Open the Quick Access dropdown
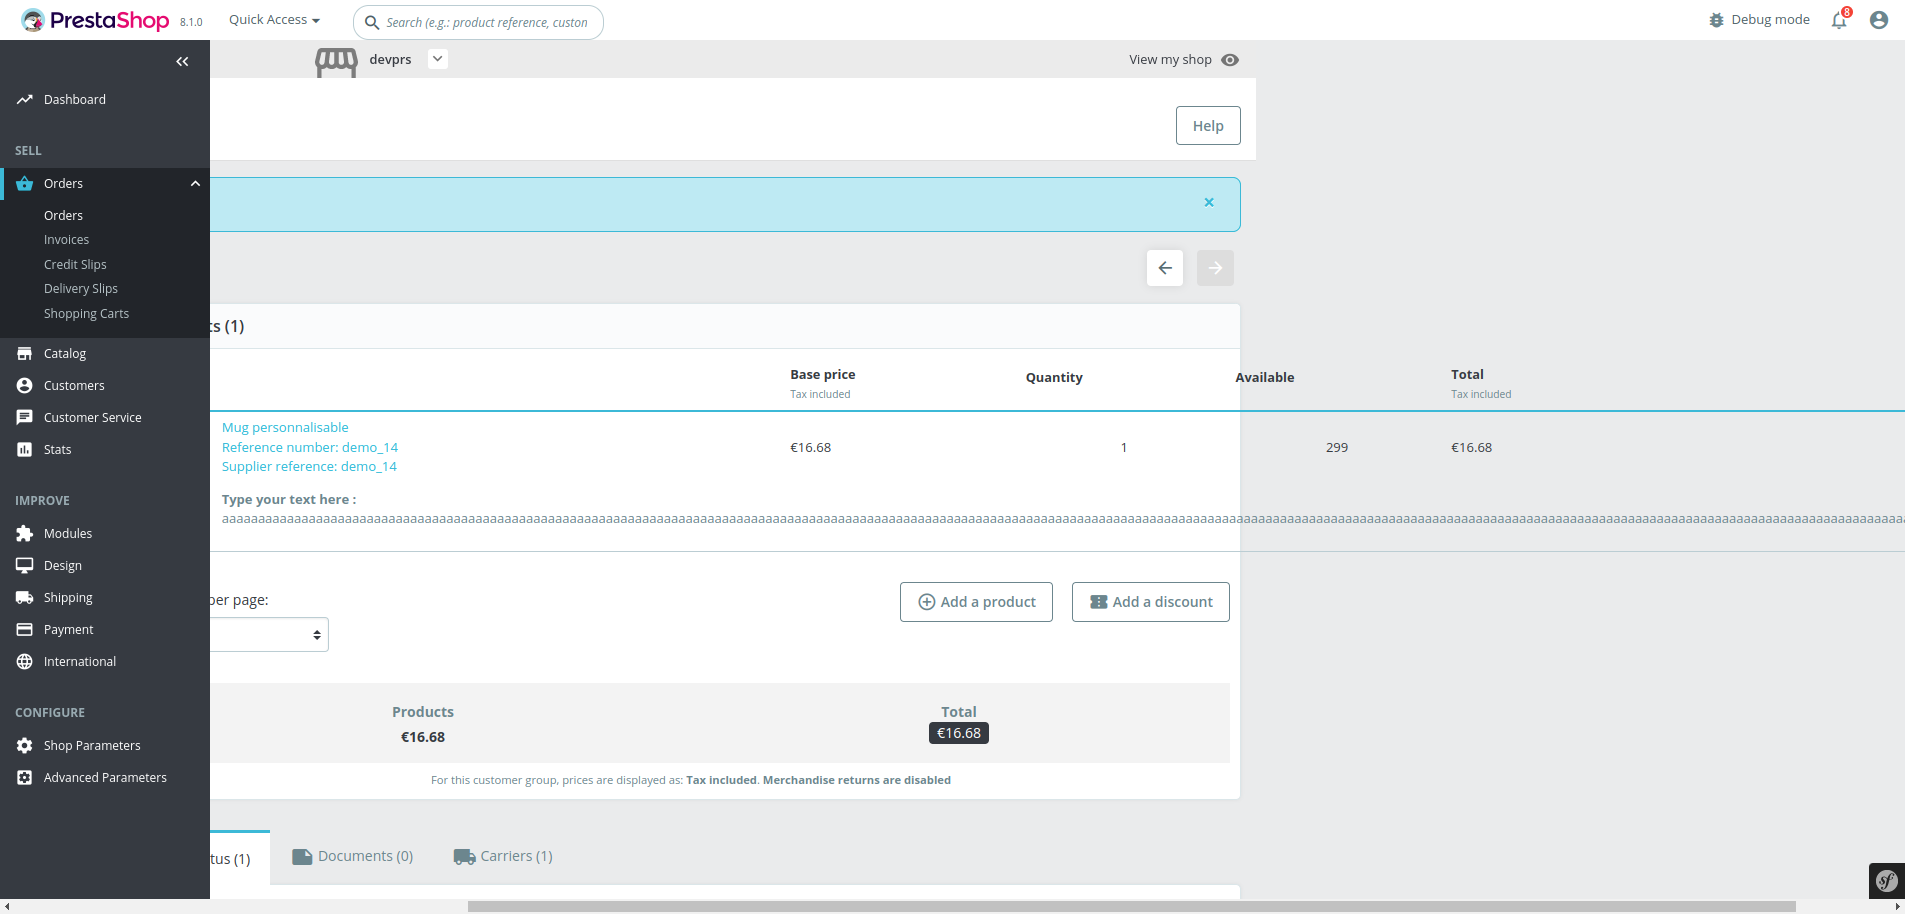This screenshot has width=1905, height=914. [x=273, y=19]
